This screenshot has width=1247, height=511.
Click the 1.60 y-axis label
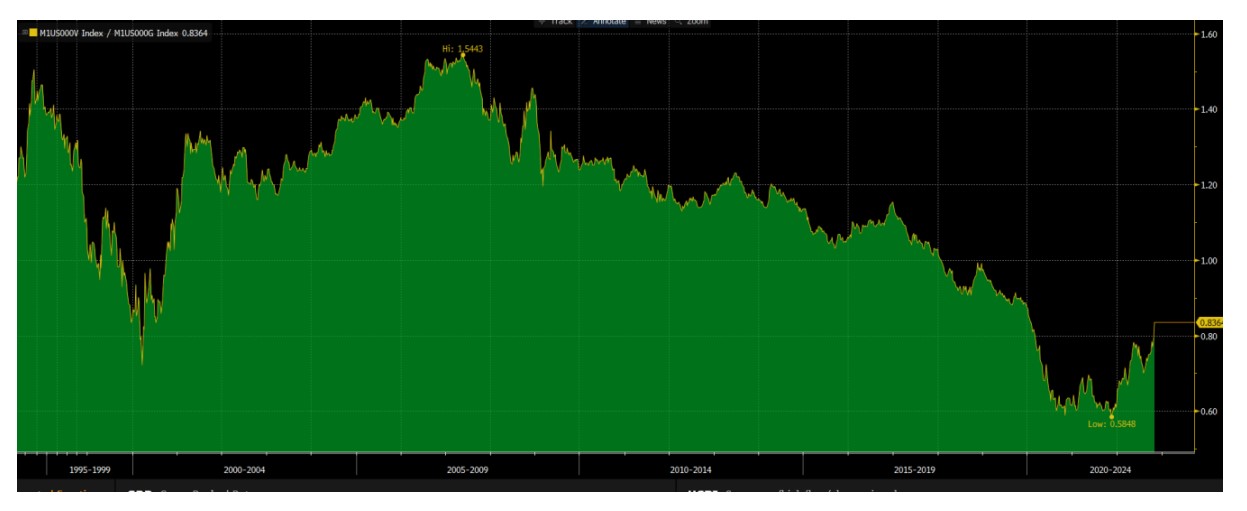pos(1208,34)
